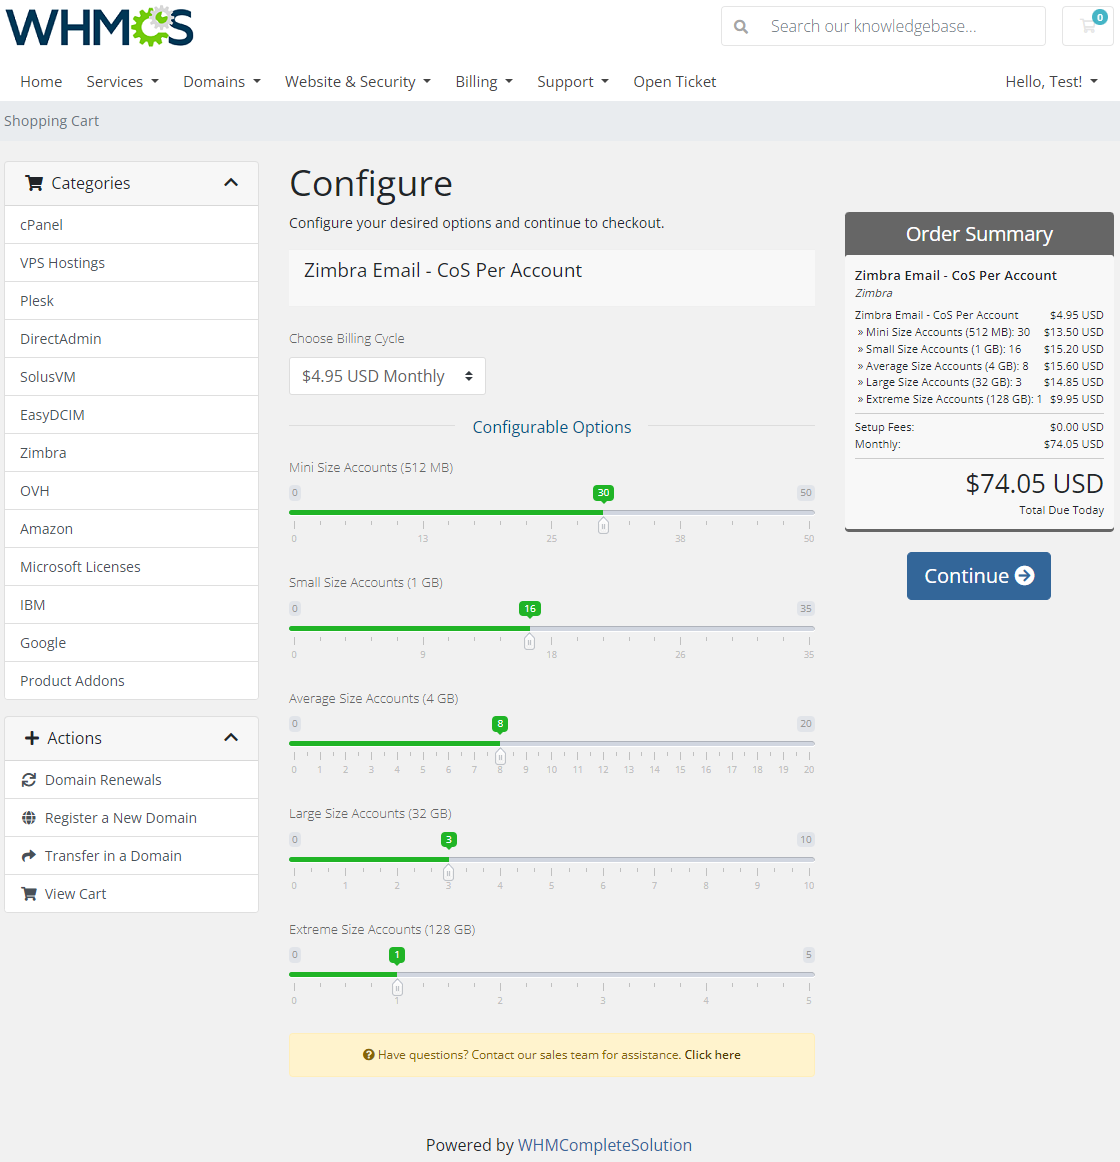The image size is (1120, 1162).
Task: Select DirectAdmin category
Action: click(131, 339)
